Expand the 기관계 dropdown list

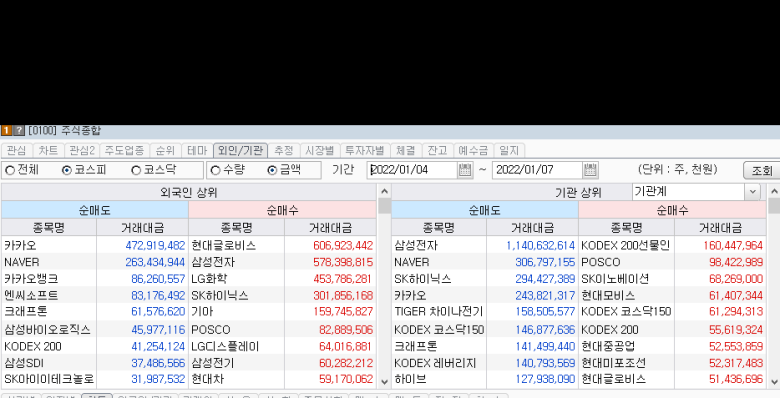(752, 192)
